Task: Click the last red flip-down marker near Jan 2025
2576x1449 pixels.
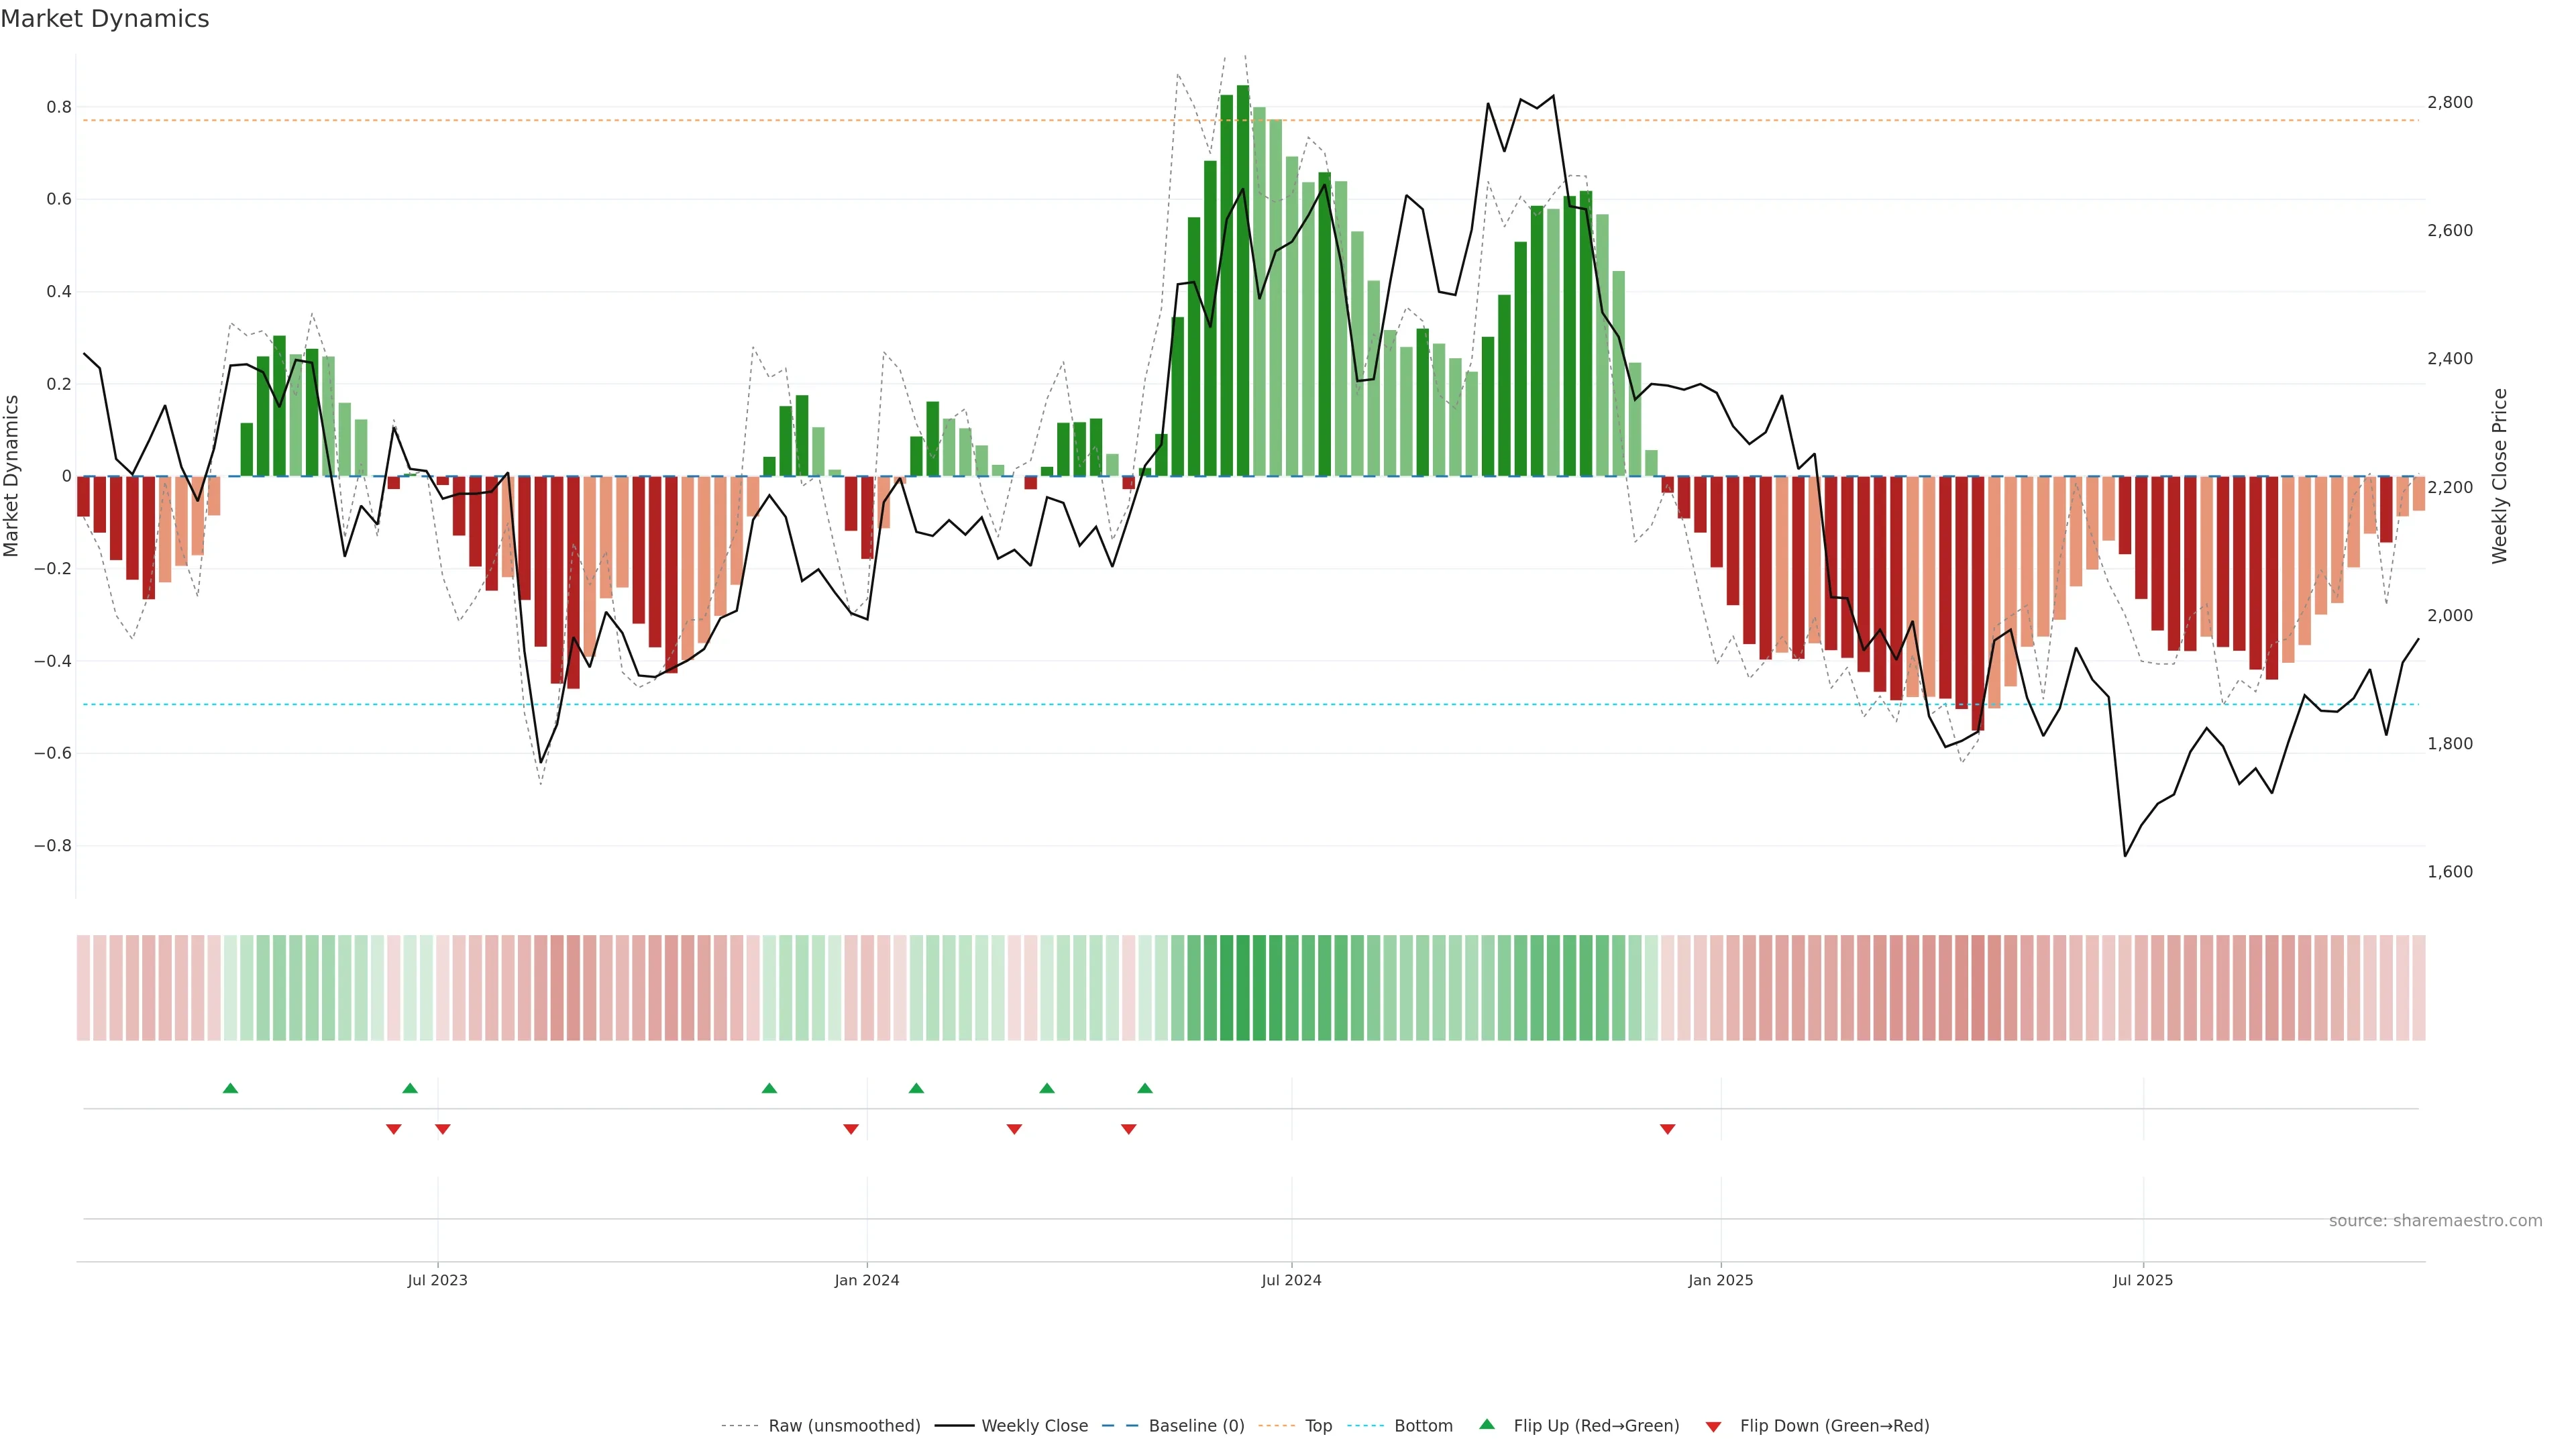Action: tap(1667, 1129)
